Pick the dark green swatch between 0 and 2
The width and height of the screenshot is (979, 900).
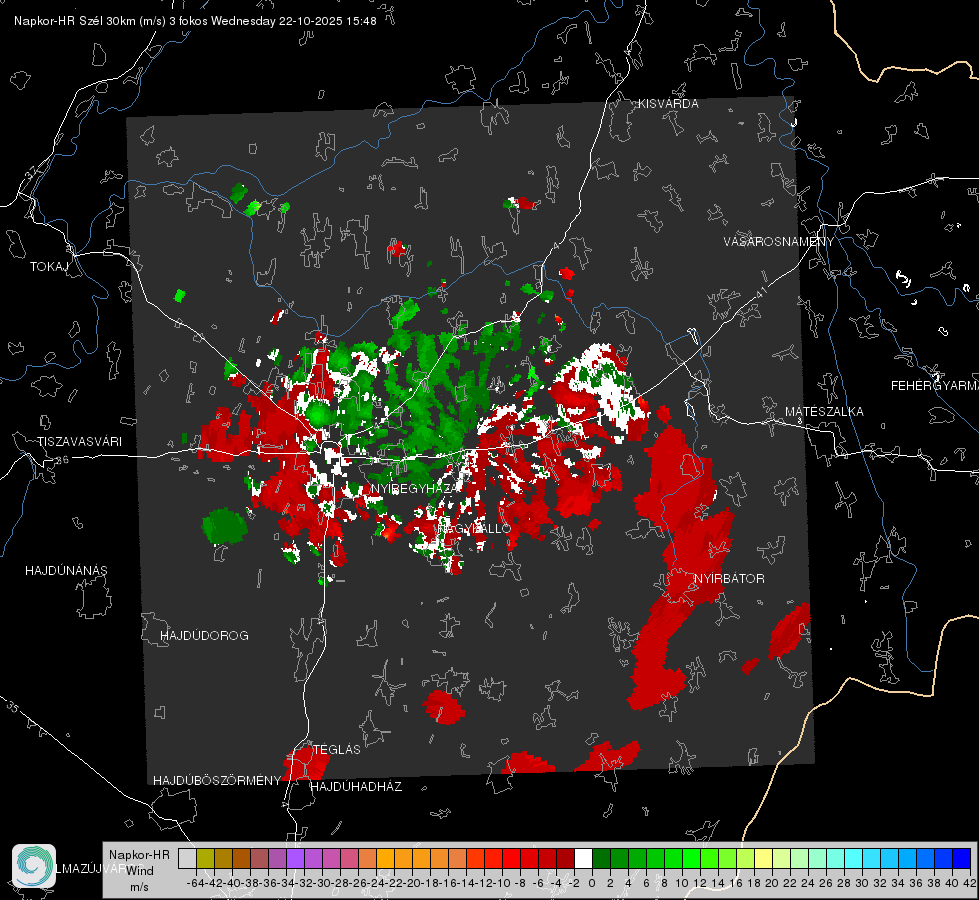pos(601,859)
